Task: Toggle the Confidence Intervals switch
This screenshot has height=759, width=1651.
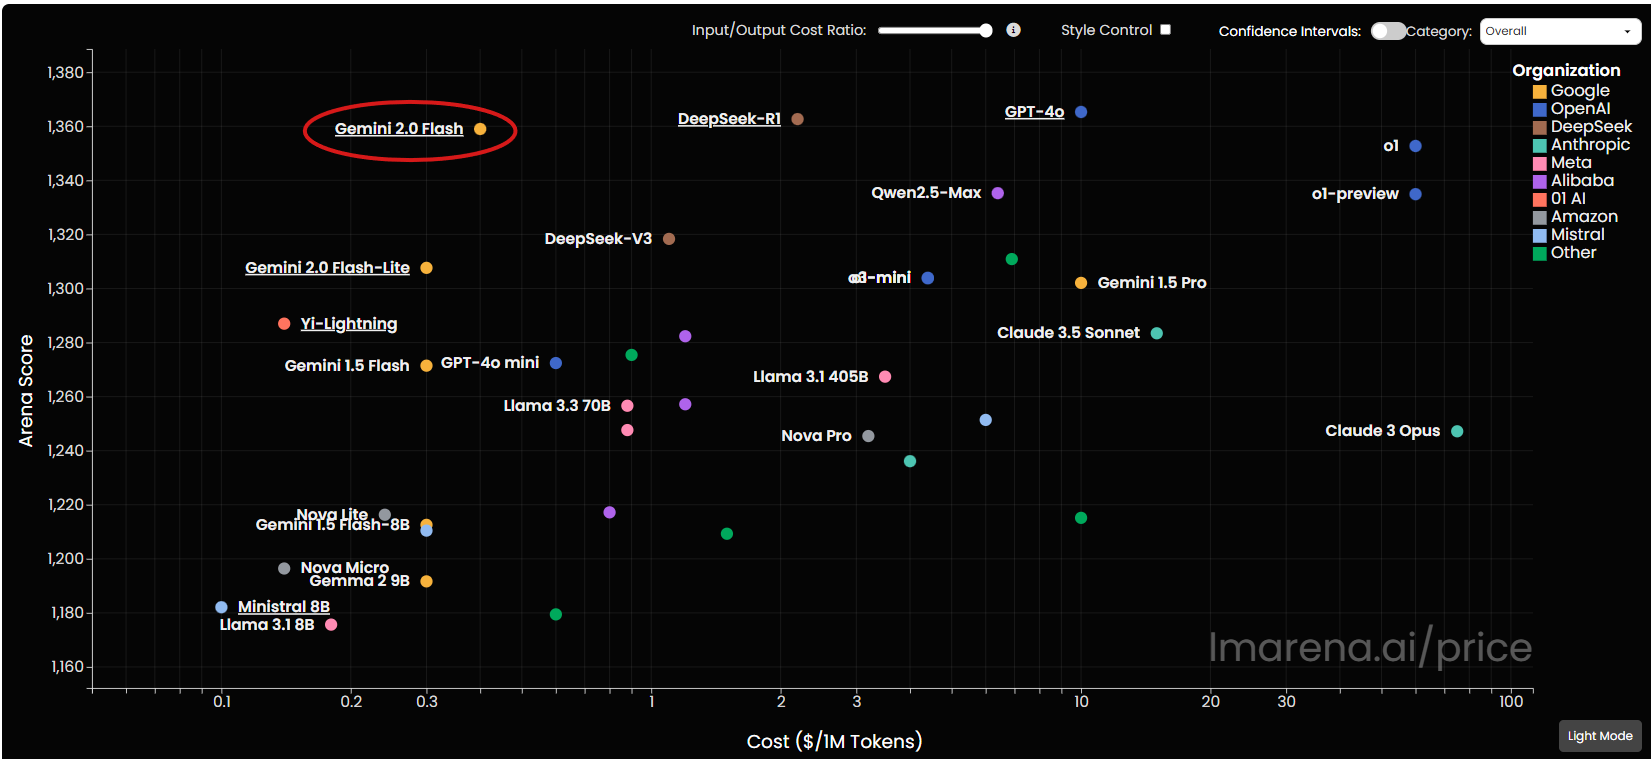Action: click(x=1388, y=31)
